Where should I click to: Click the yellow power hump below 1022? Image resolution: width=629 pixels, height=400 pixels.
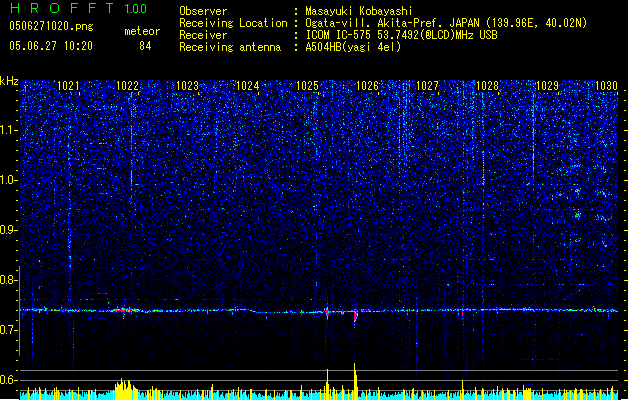point(126,389)
